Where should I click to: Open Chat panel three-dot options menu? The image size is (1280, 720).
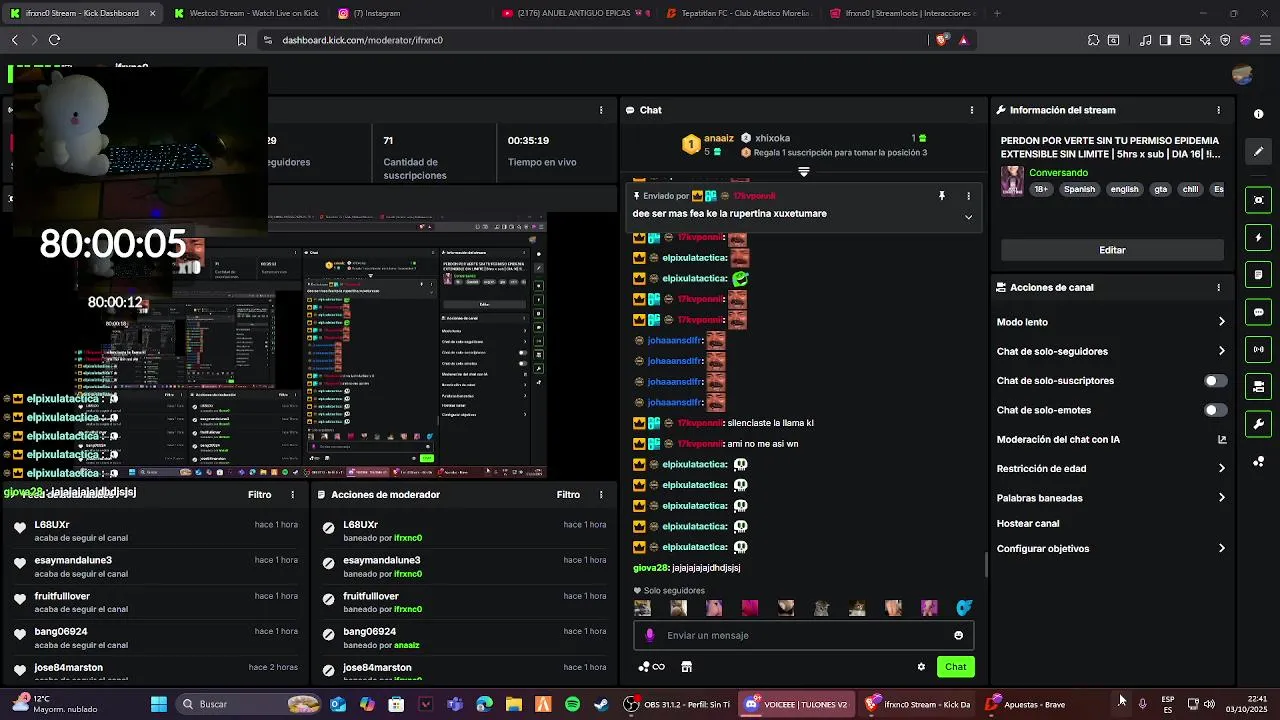(x=972, y=110)
